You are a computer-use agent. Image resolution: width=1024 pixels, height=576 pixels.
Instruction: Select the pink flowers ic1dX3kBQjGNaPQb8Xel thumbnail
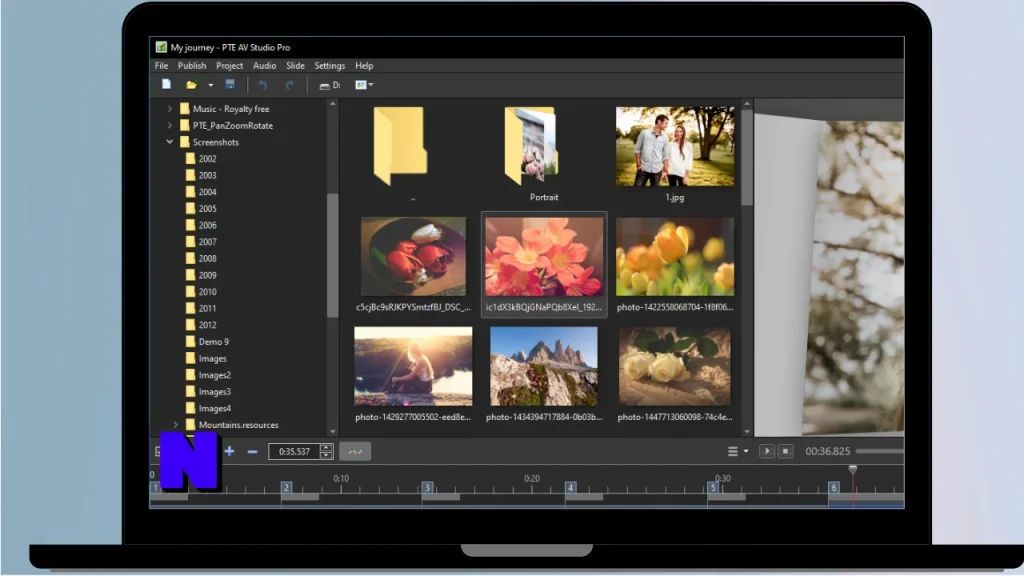coord(544,257)
